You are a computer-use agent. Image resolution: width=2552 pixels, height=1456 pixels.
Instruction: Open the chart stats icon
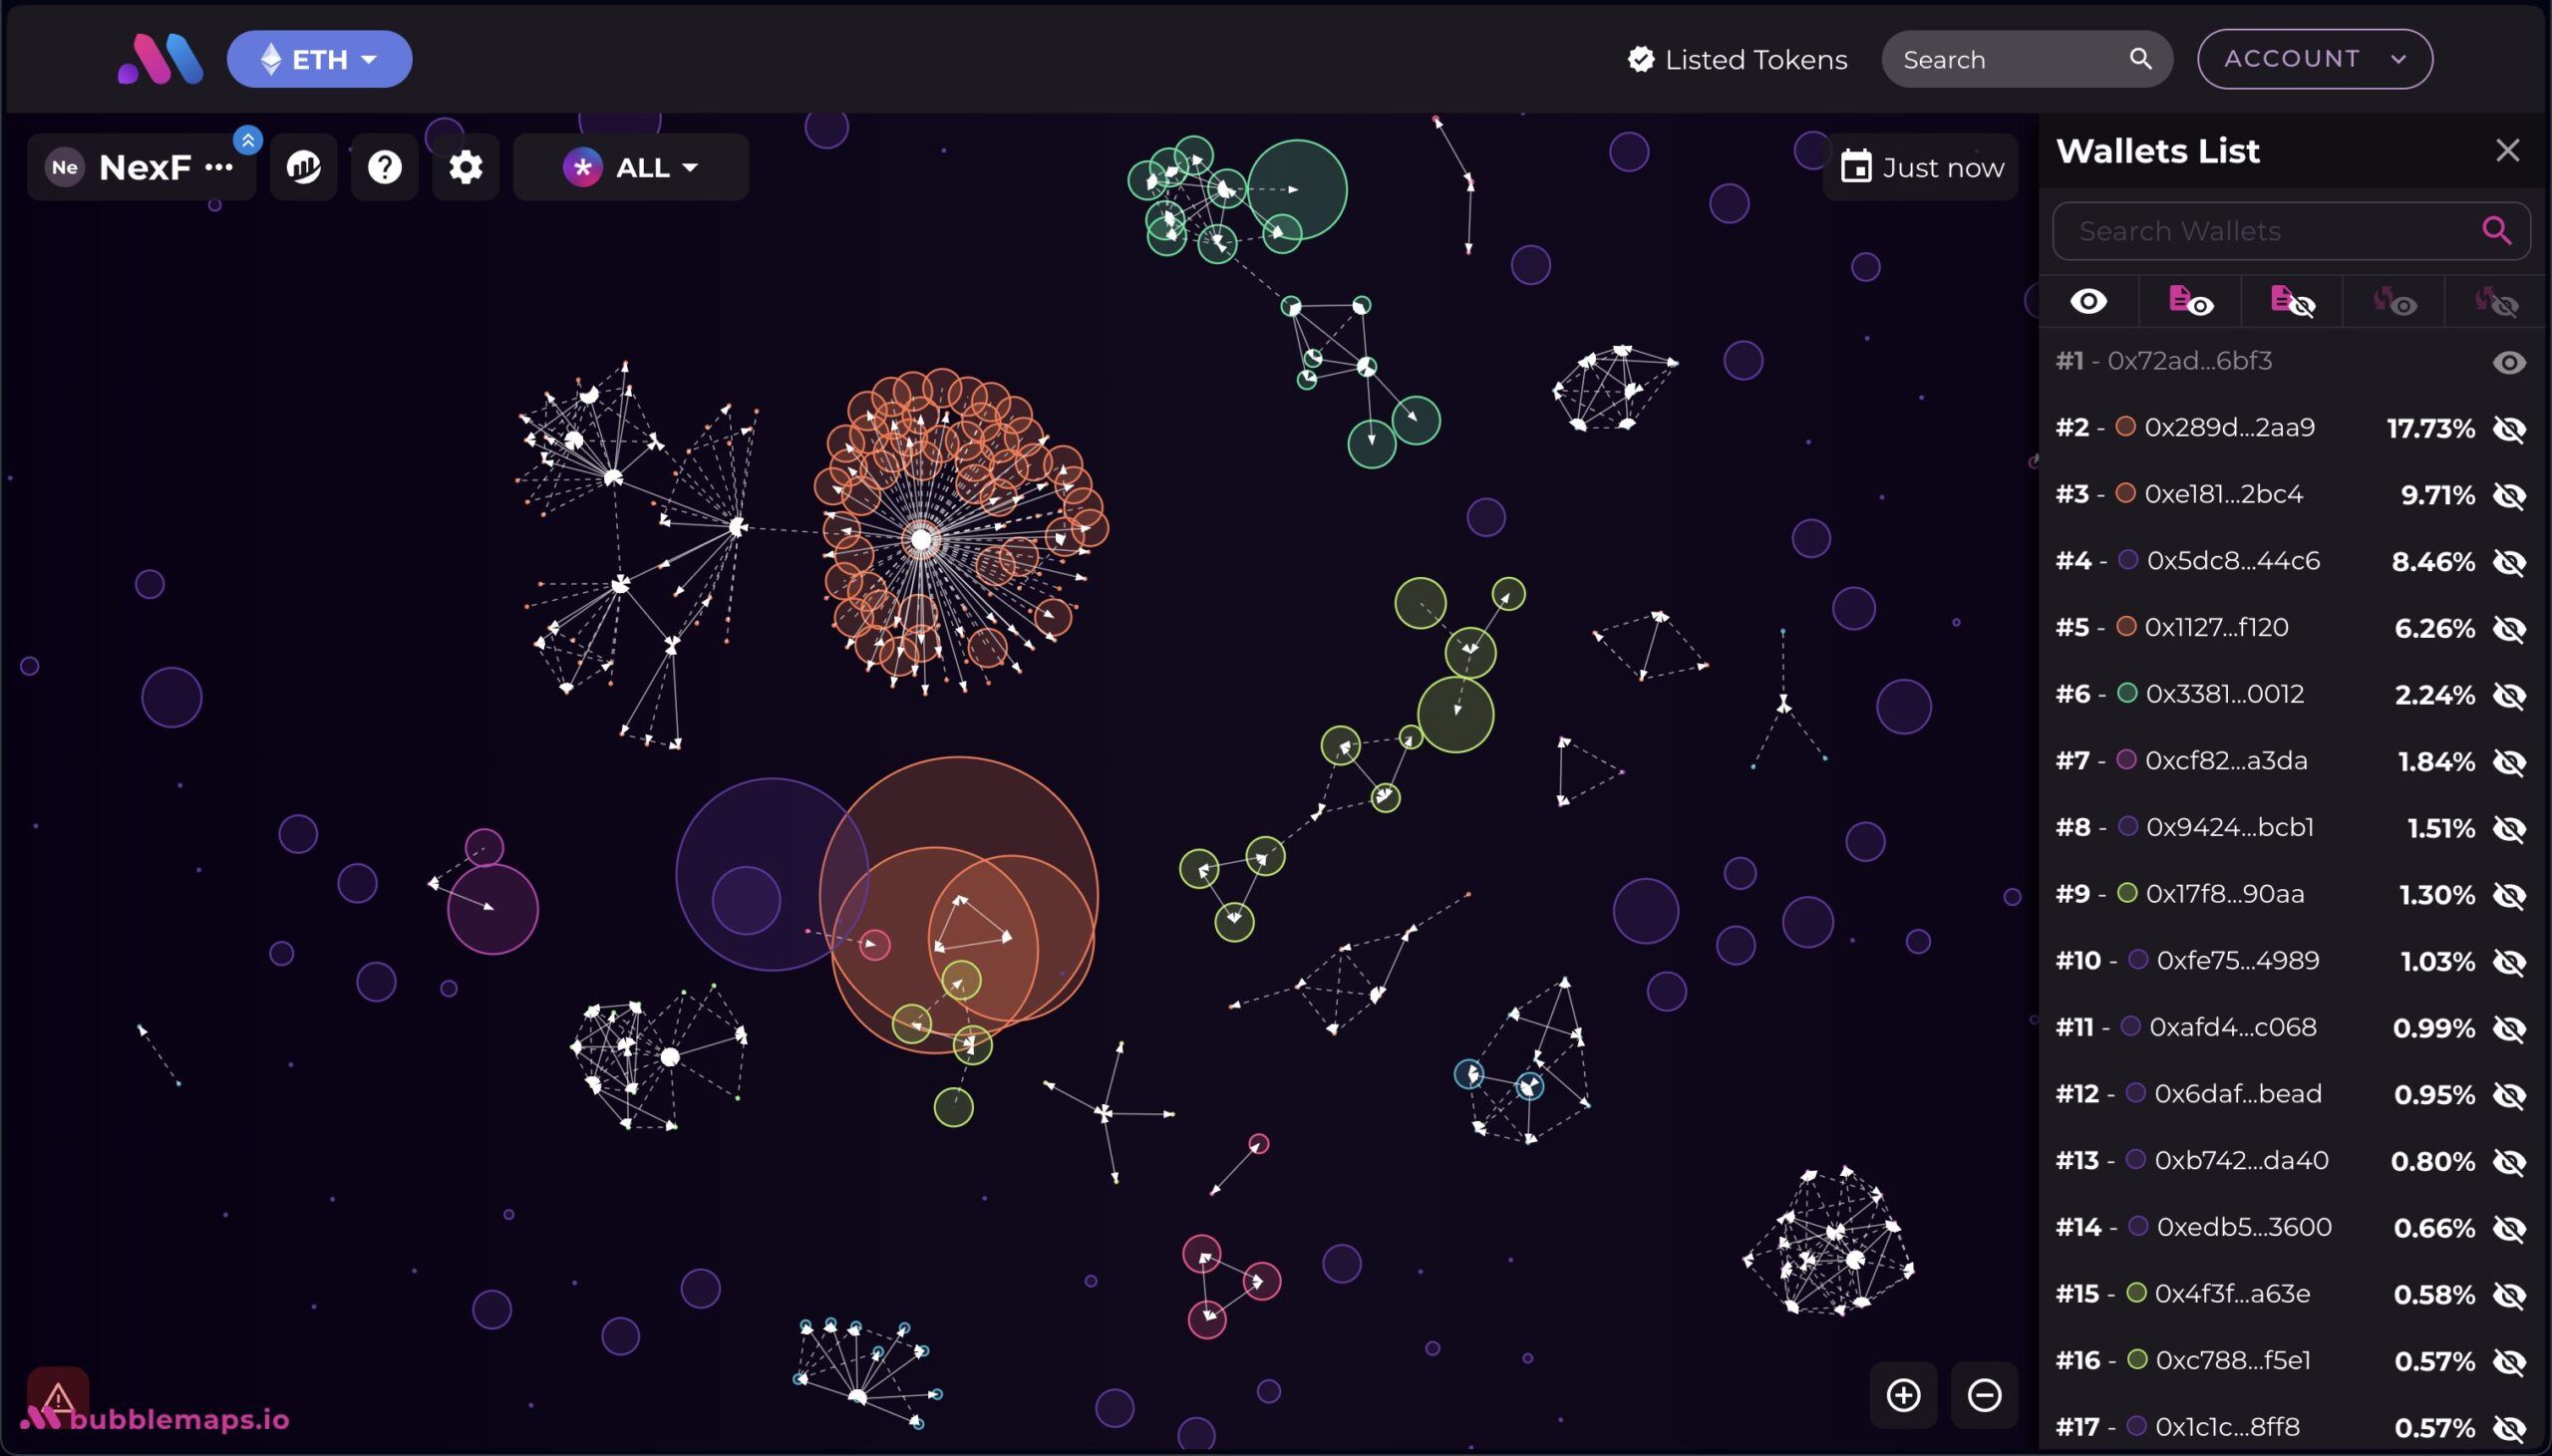[x=304, y=167]
